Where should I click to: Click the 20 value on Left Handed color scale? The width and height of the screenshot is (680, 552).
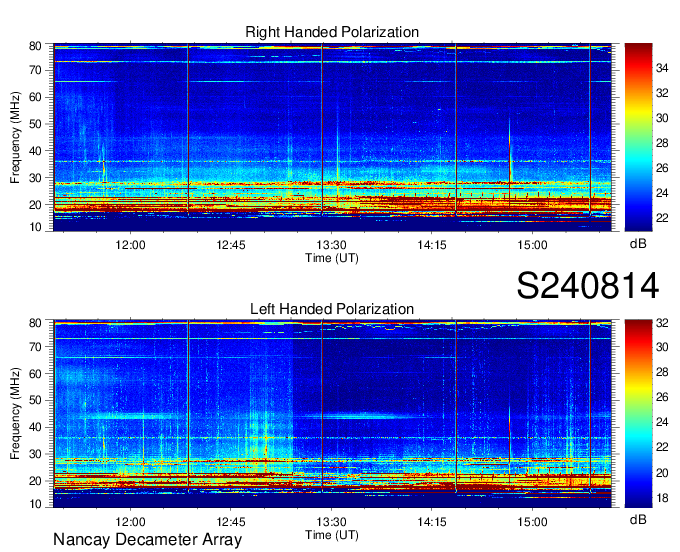[x=662, y=473]
